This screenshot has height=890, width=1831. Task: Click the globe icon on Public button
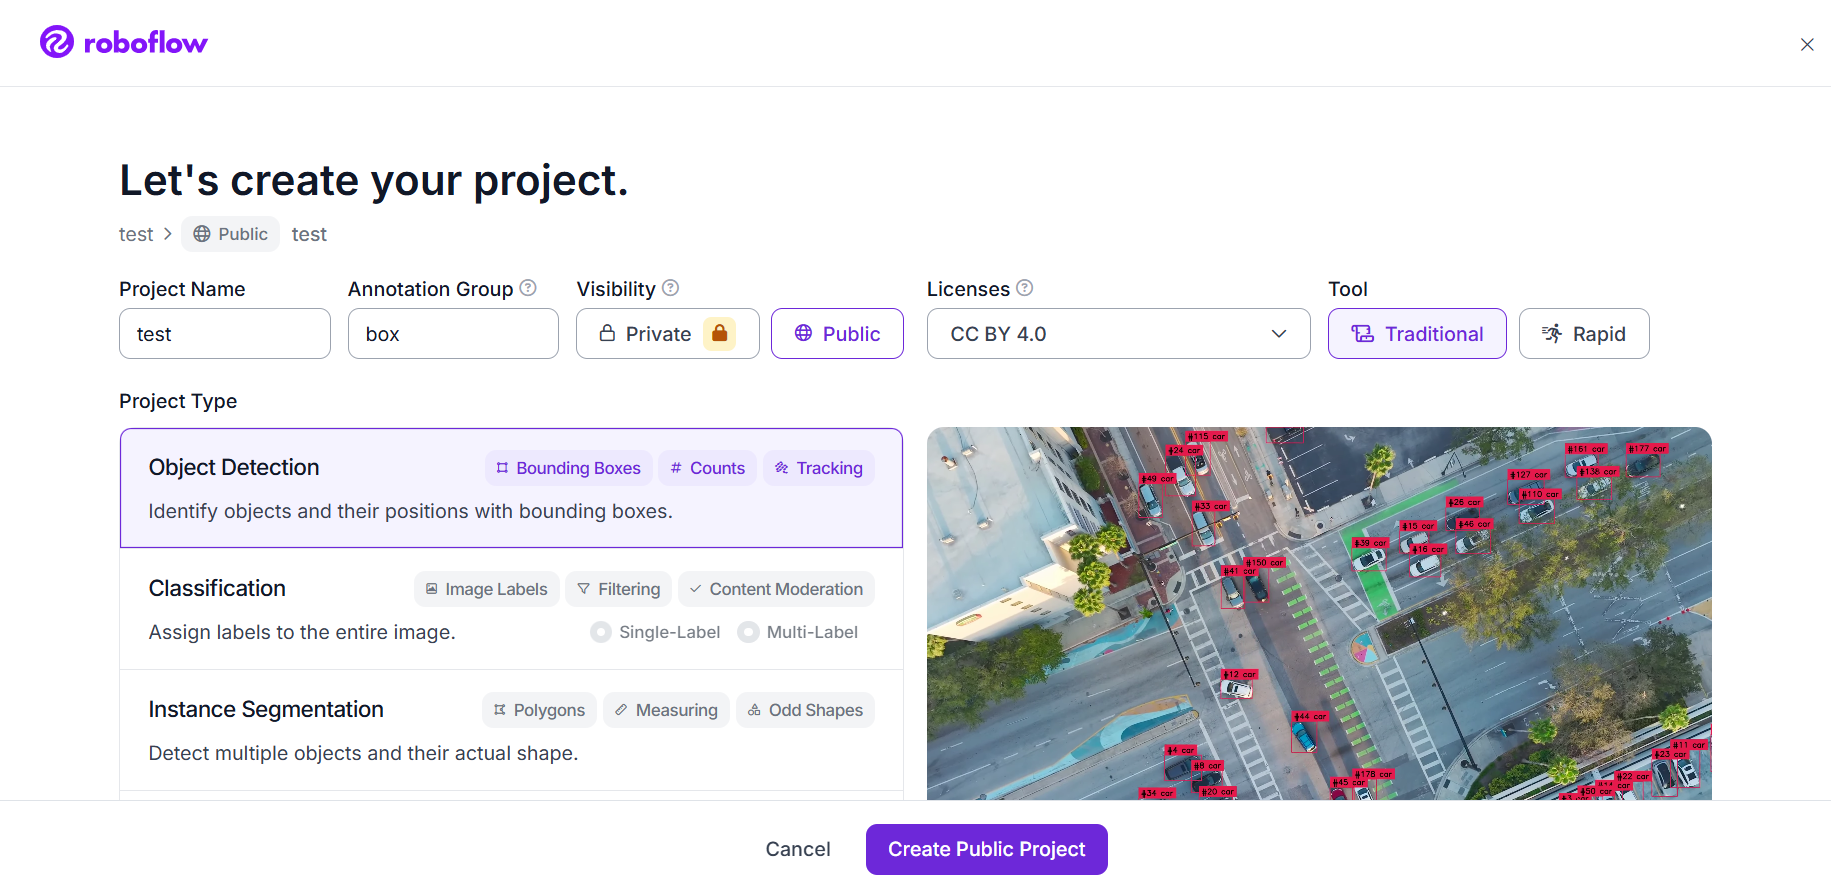coord(803,333)
